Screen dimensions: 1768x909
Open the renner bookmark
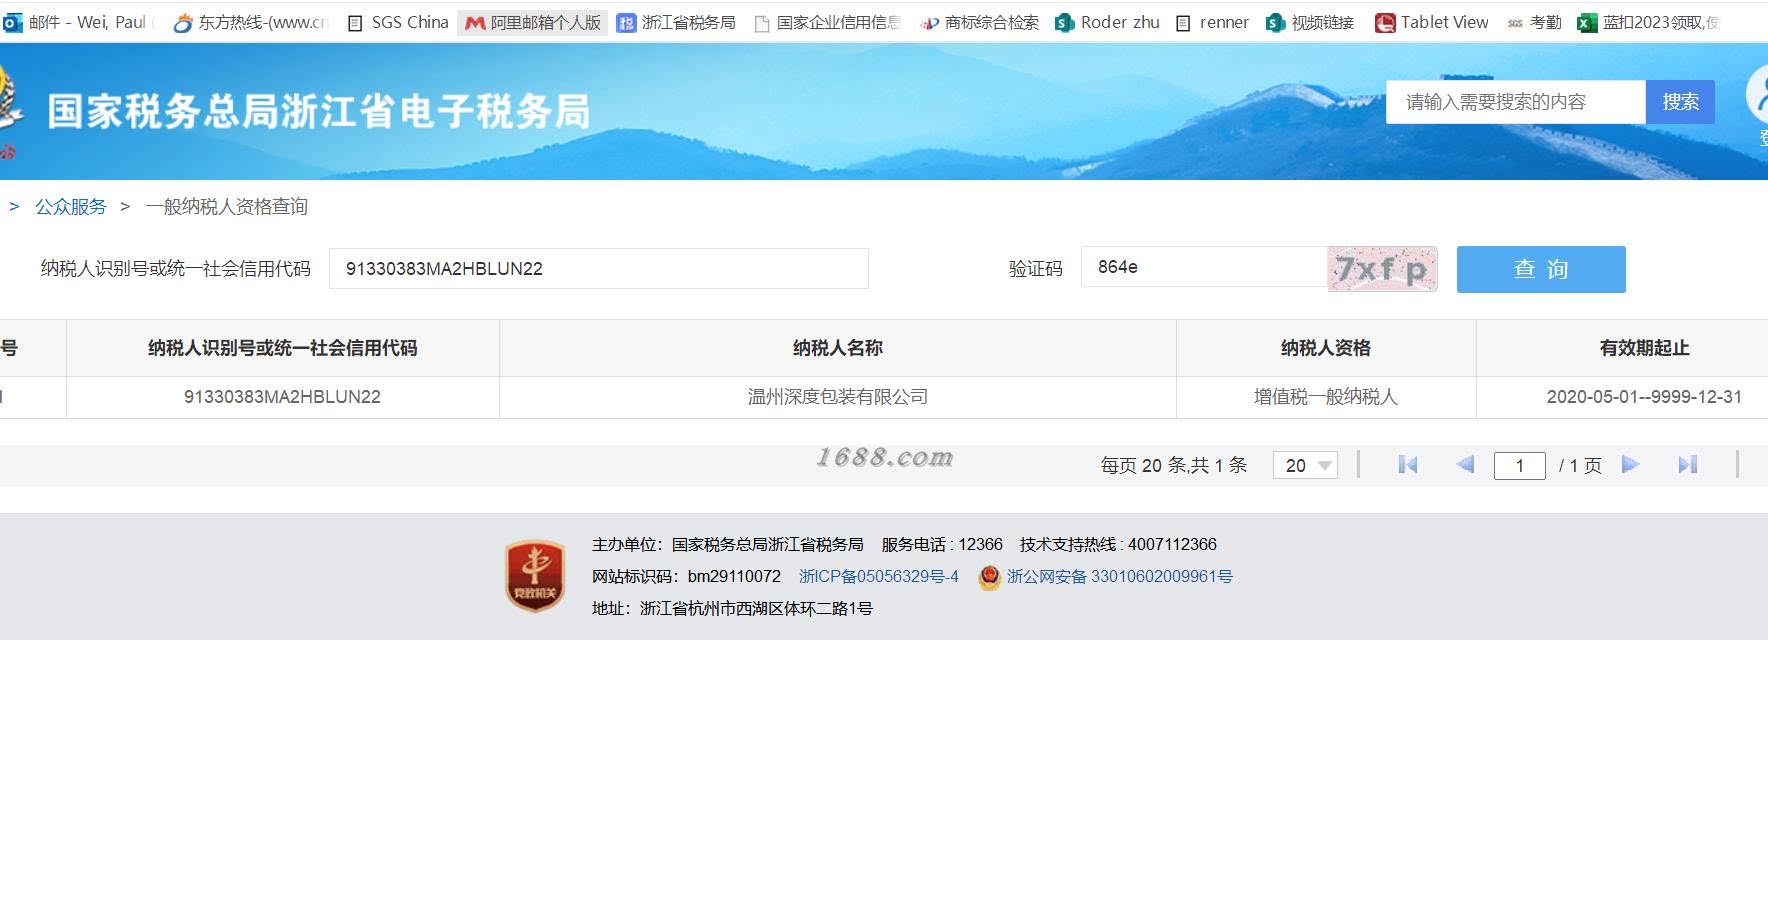click(1212, 22)
